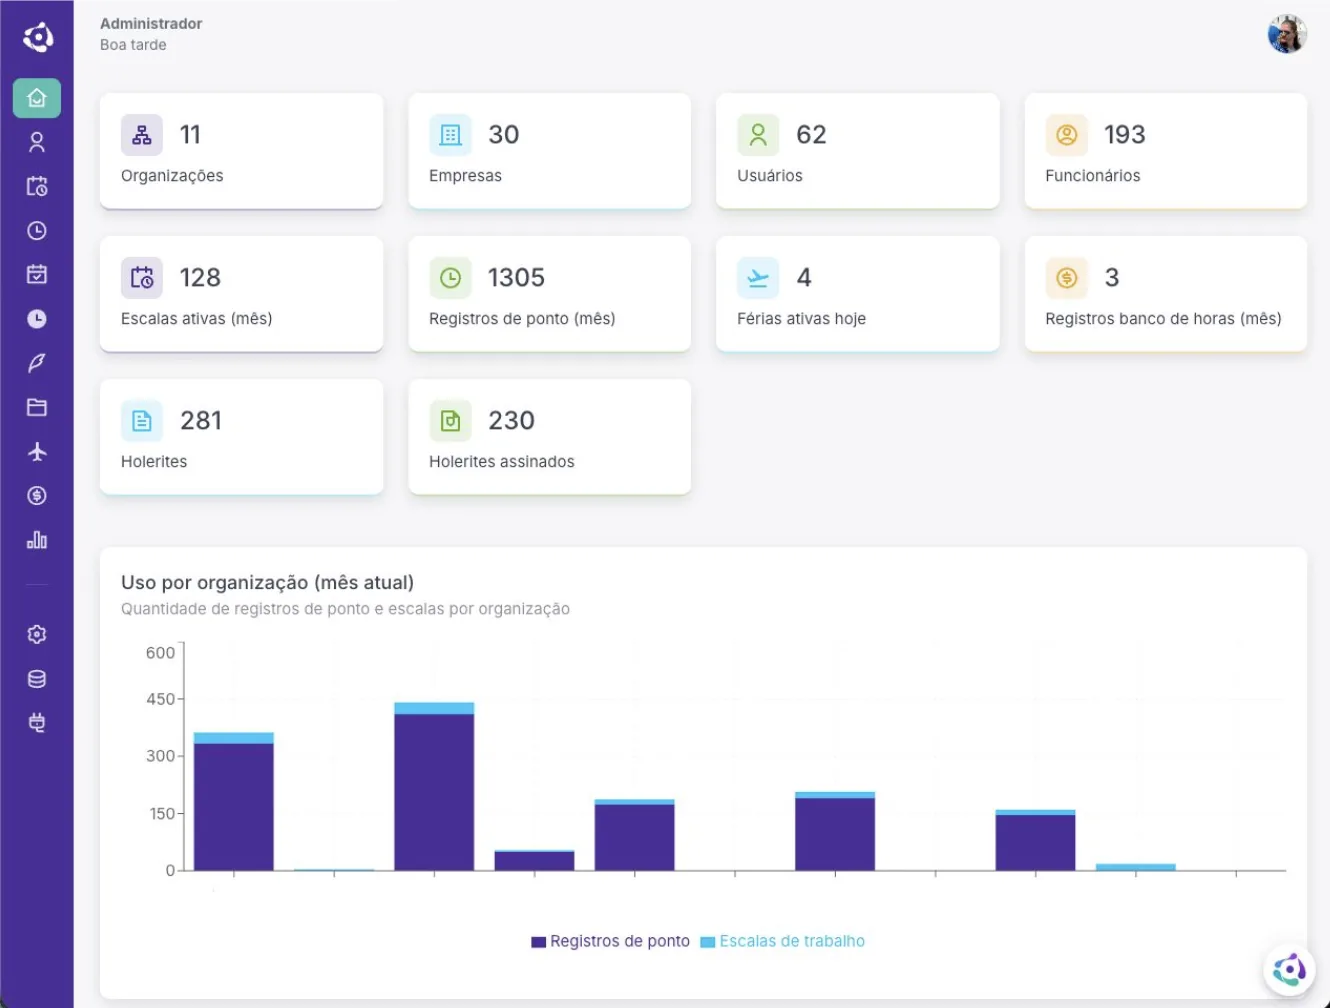This screenshot has height=1008, width=1330.
Task: Click the Holerites assinados signed-document icon
Action: (x=450, y=421)
